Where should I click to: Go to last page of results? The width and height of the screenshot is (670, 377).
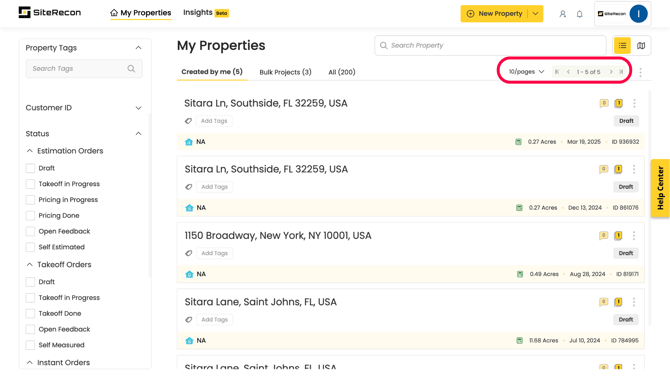[x=621, y=72]
